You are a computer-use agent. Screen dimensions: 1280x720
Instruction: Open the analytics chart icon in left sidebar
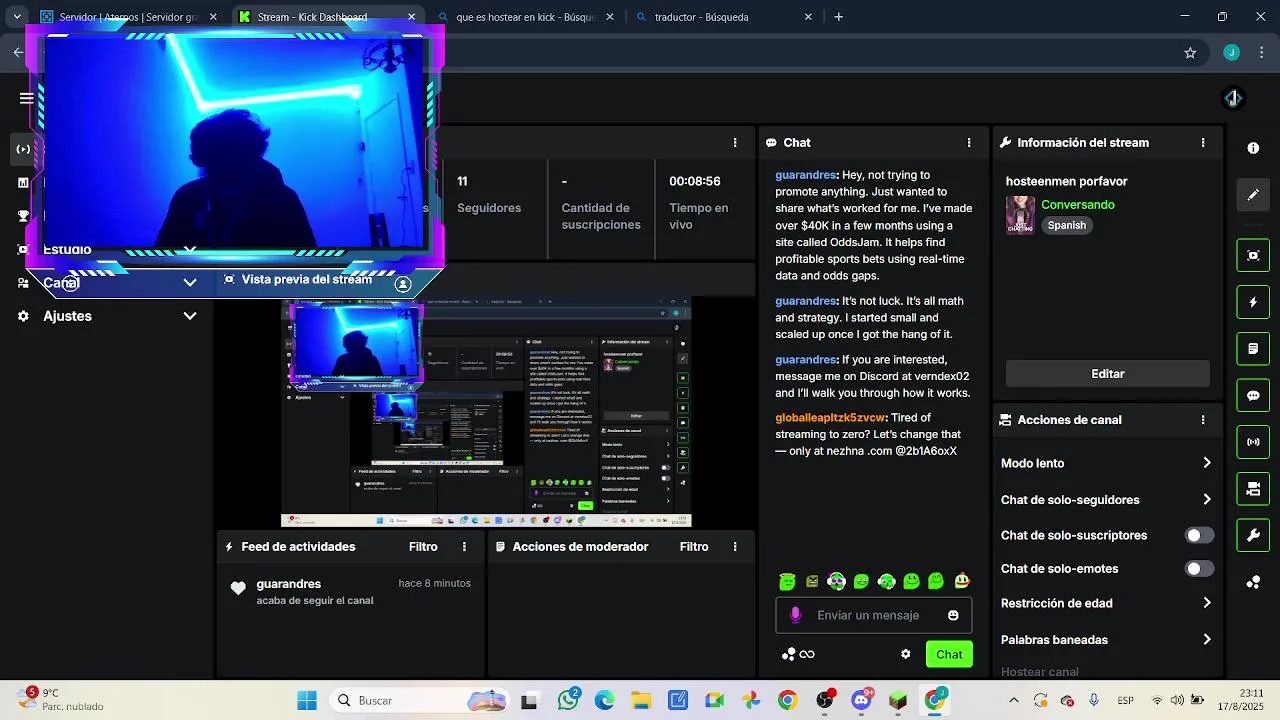[x=23, y=183]
